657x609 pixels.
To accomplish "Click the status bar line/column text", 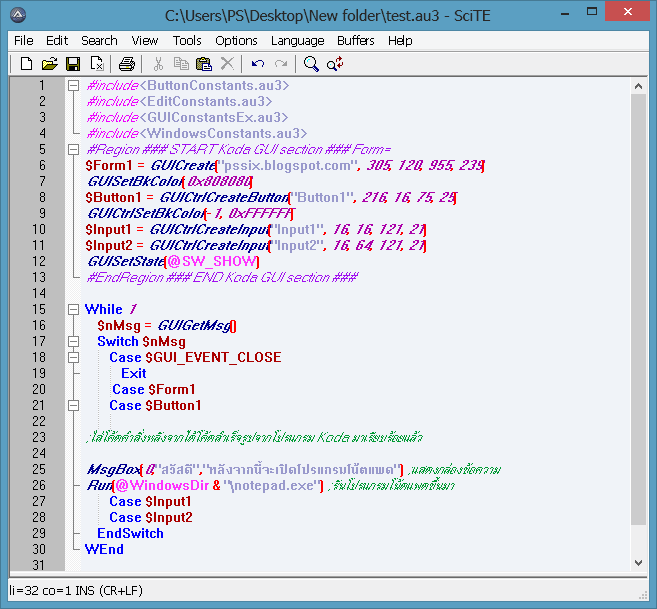I will [x=76, y=591].
